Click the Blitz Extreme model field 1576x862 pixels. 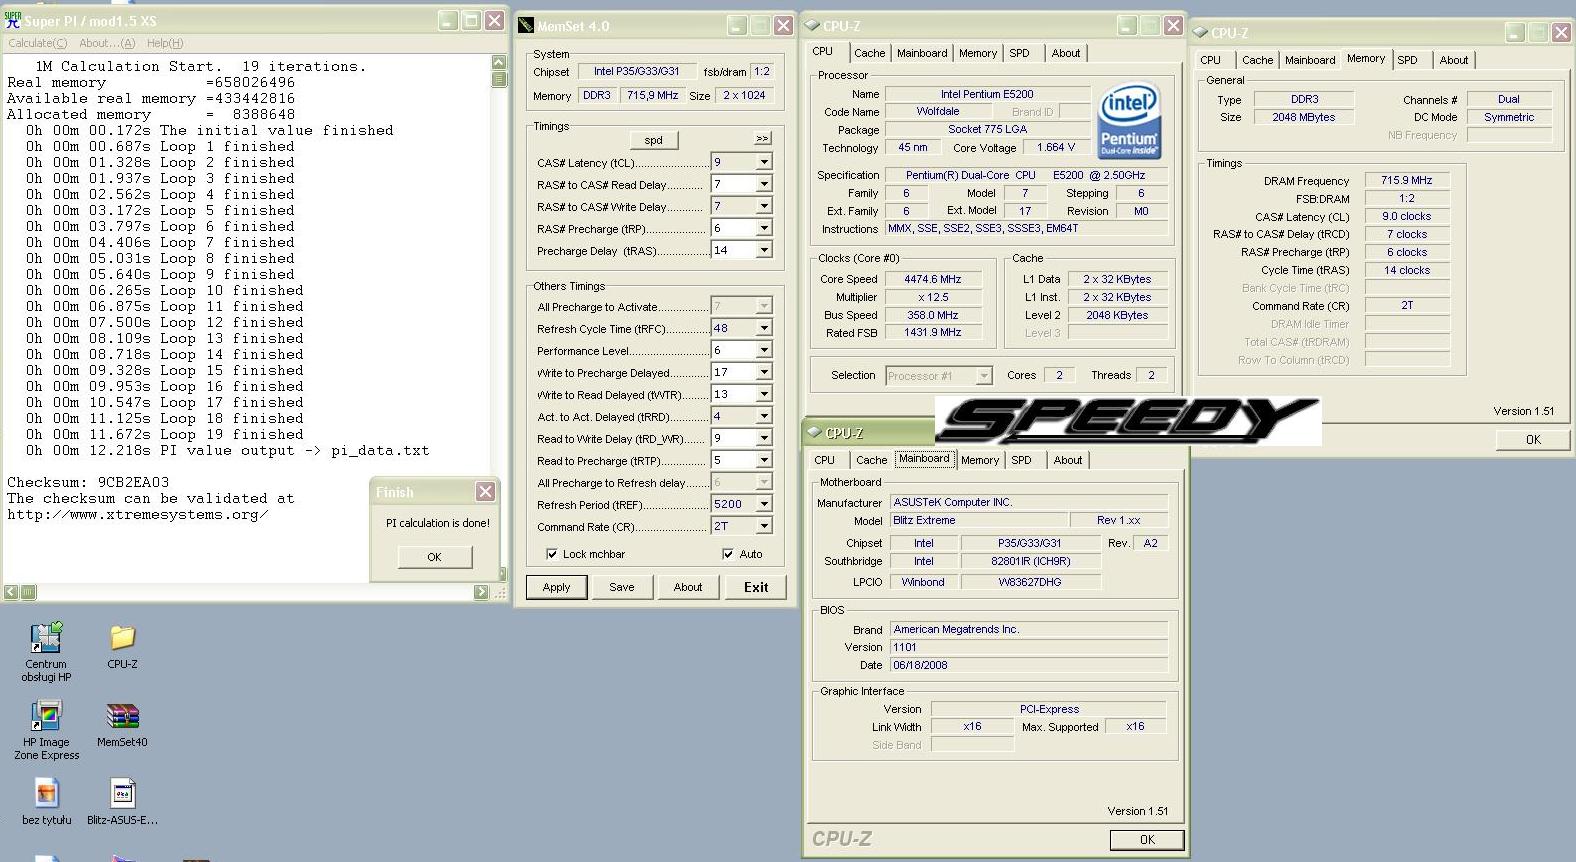pyautogui.click(x=977, y=521)
